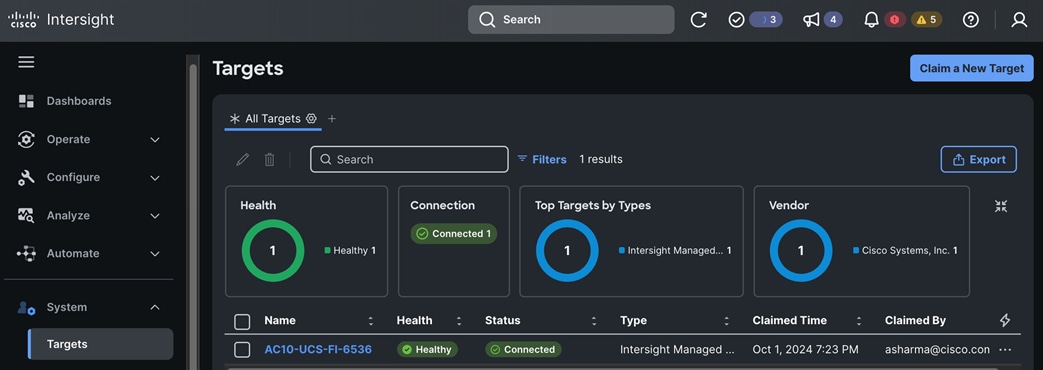Click the Operate gear icon
The image size is (1043, 370).
pyautogui.click(x=26, y=139)
